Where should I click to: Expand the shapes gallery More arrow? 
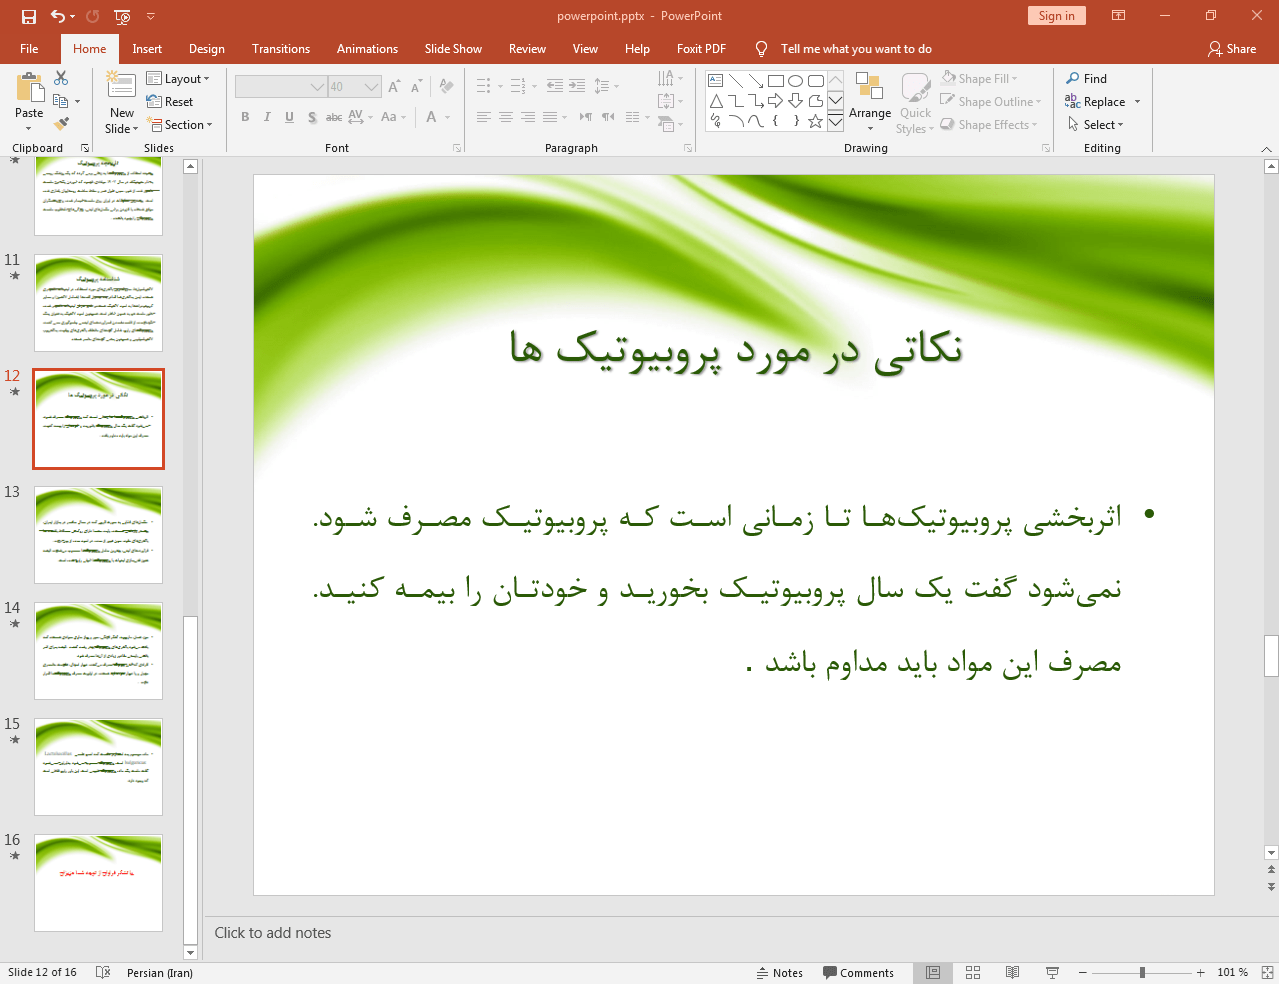[835, 122]
